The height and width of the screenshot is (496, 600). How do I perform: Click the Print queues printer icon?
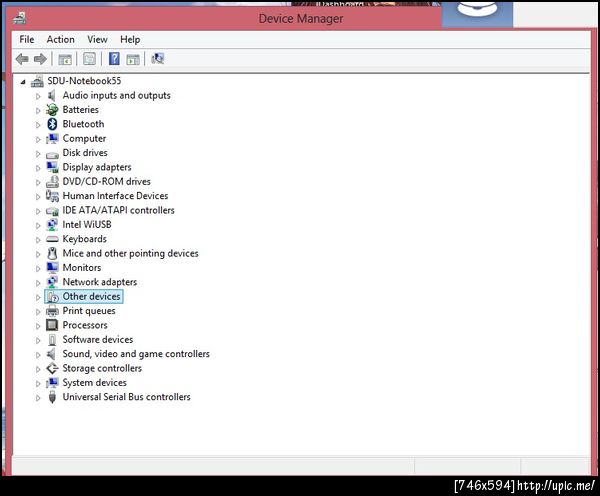point(52,311)
